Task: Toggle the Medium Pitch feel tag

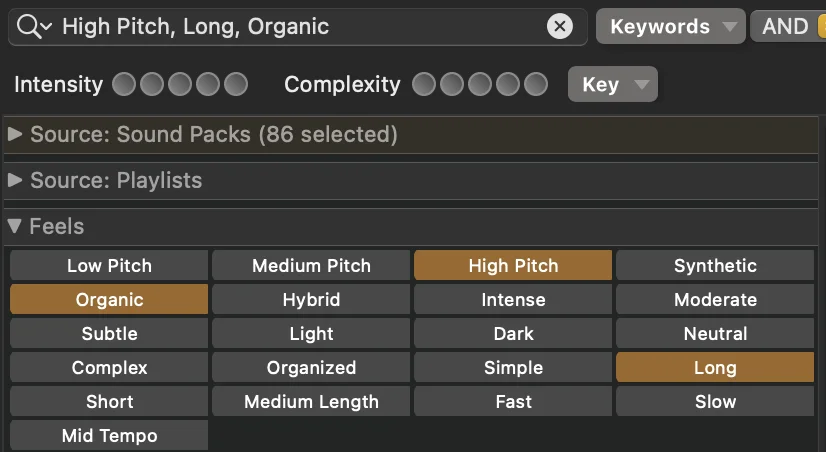Action: click(x=311, y=266)
